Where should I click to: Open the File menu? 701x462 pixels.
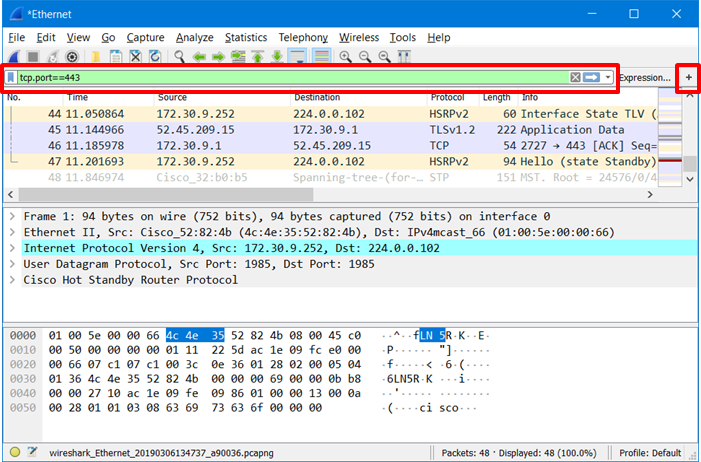17,38
